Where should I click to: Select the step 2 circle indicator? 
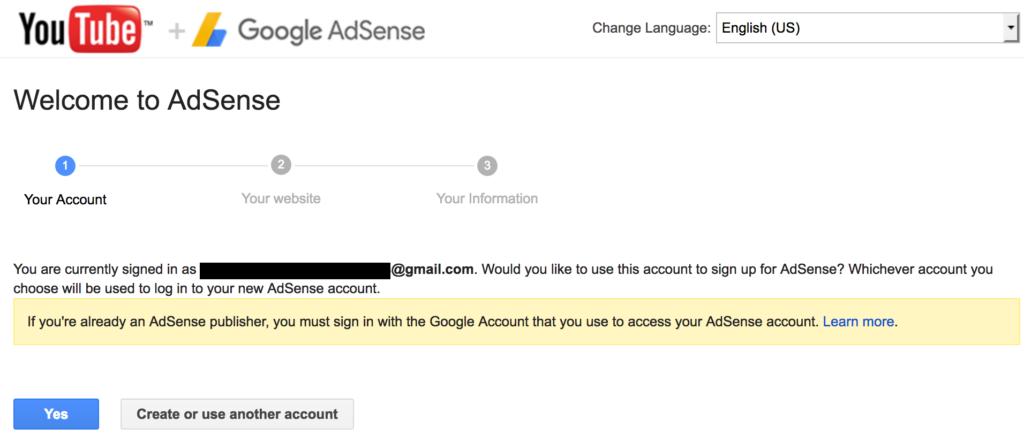point(281,166)
